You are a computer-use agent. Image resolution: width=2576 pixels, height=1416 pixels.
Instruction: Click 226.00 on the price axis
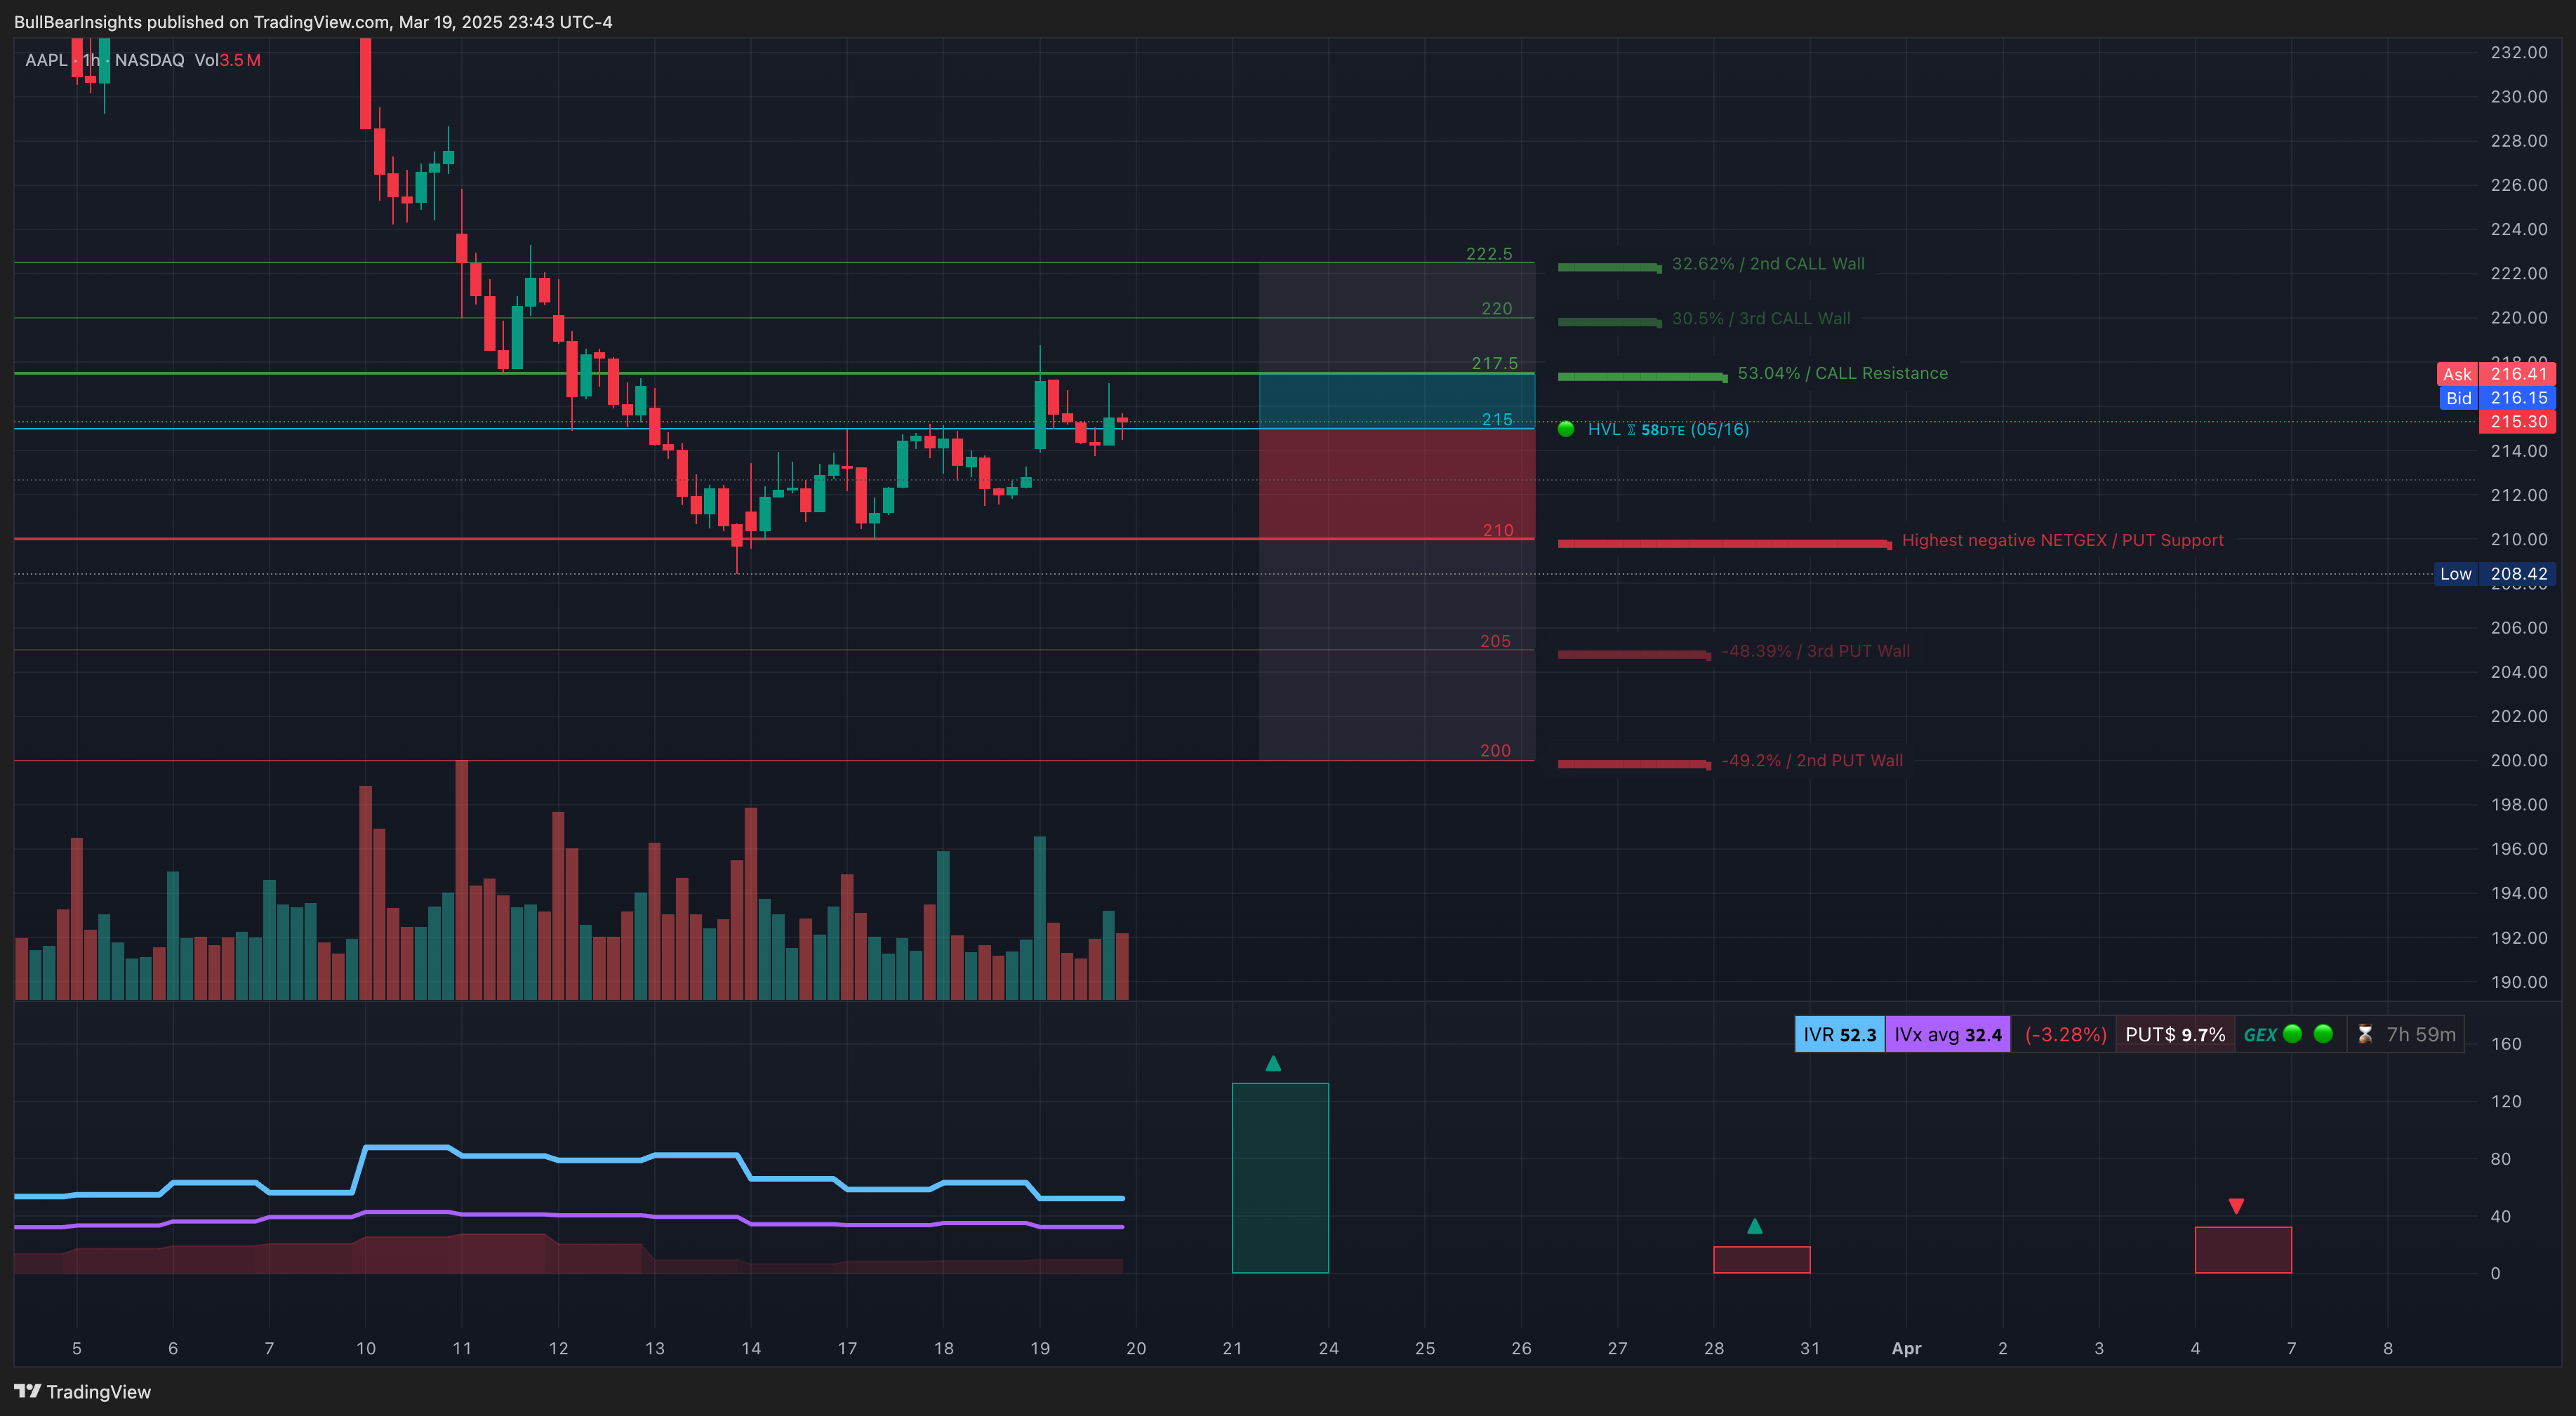[2519, 185]
